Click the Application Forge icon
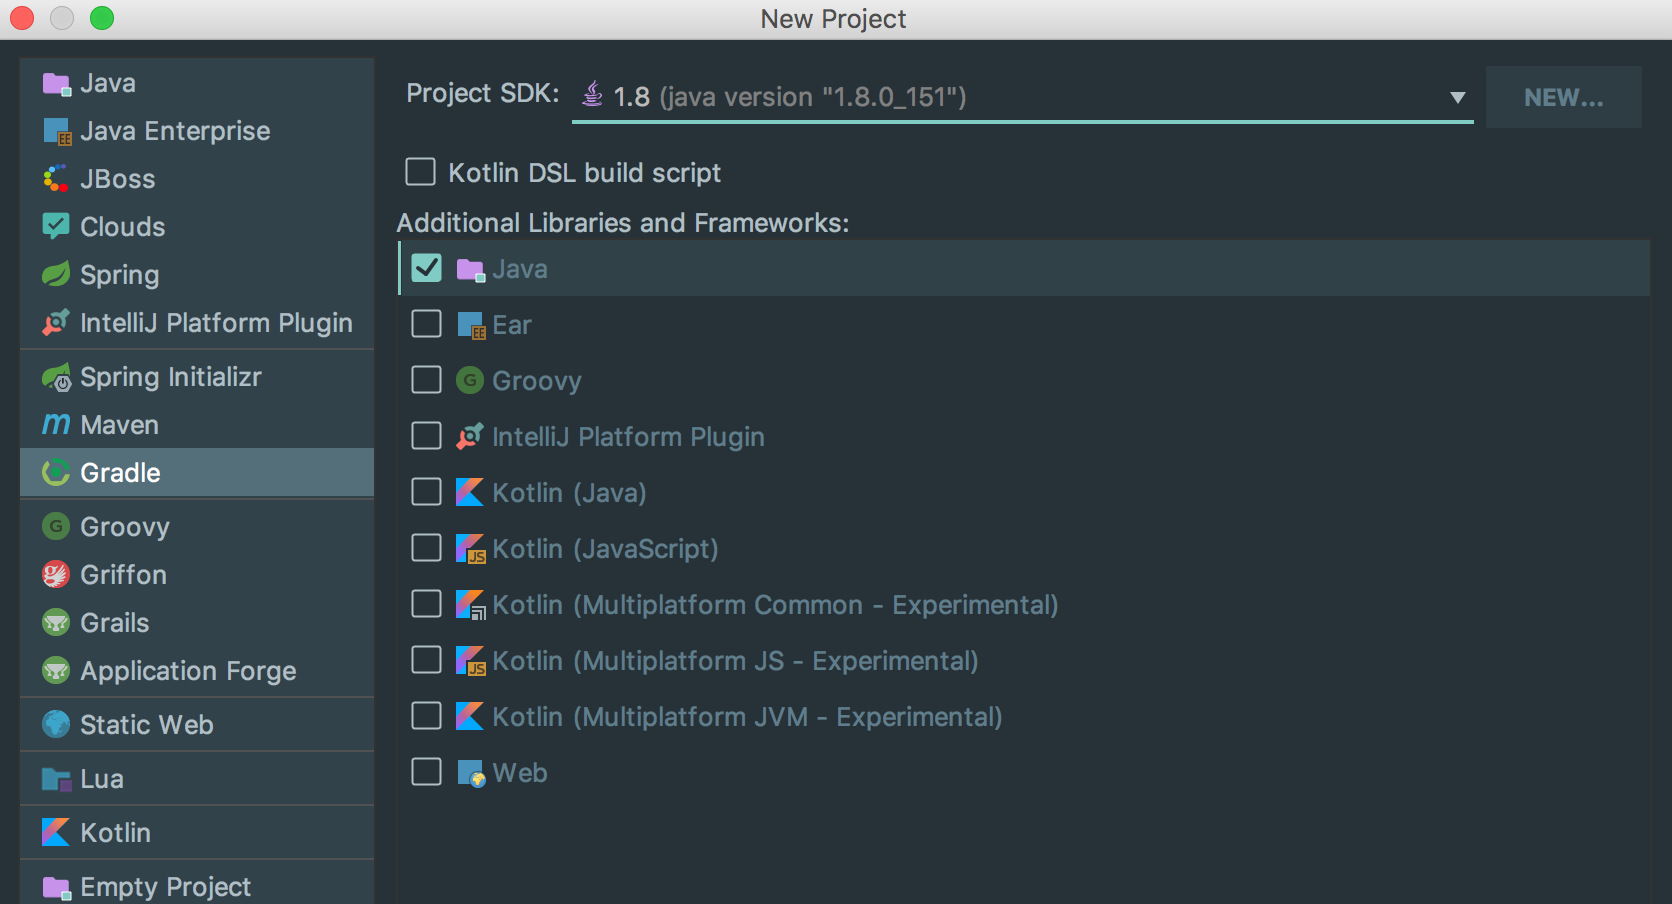The image size is (1672, 904). pyautogui.click(x=56, y=670)
